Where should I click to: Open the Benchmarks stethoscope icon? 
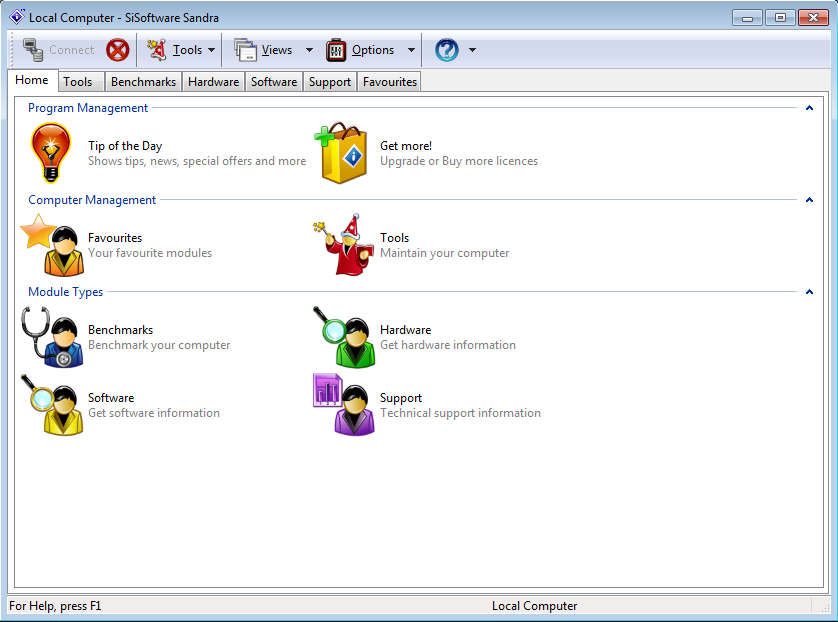(52, 337)
